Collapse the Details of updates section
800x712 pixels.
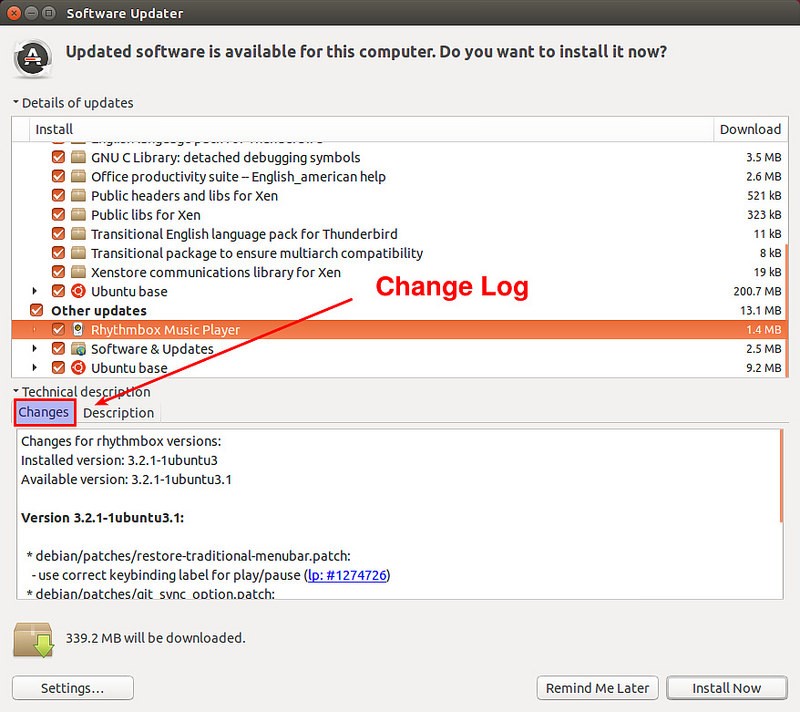16,102
